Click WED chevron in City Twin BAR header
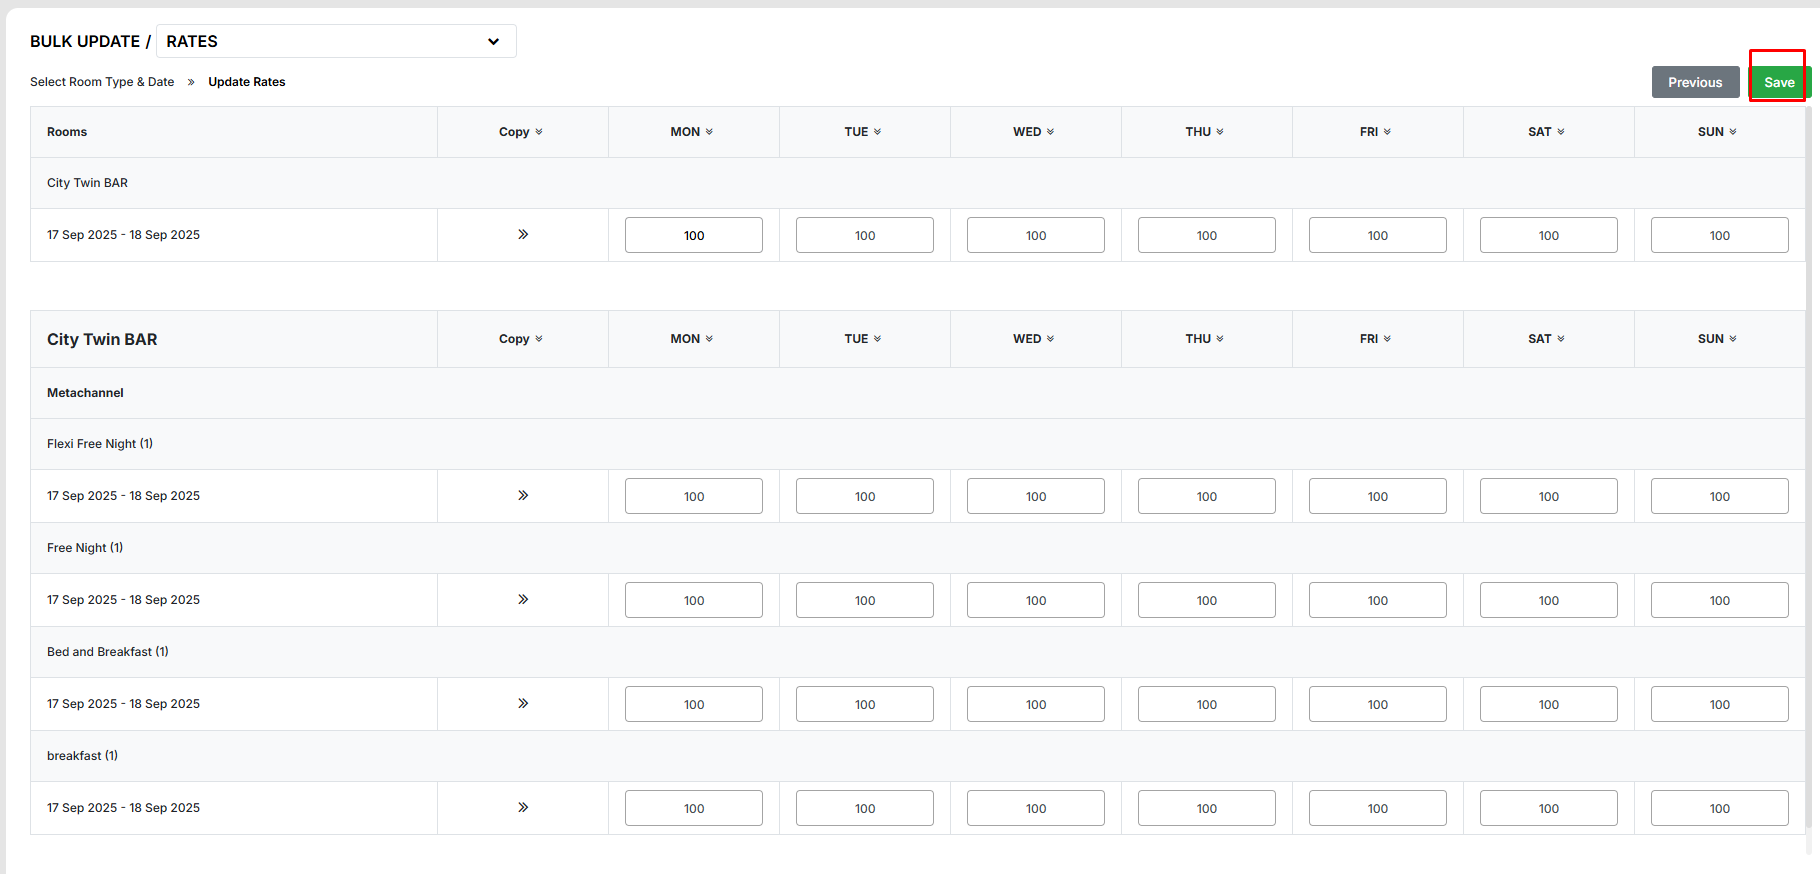This screenshot has height=874, width=1820. (x=1050, y=339)
